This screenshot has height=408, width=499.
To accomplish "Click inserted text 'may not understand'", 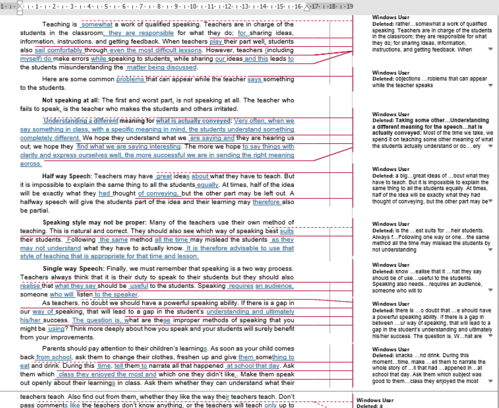I will [x=50, y=248].
